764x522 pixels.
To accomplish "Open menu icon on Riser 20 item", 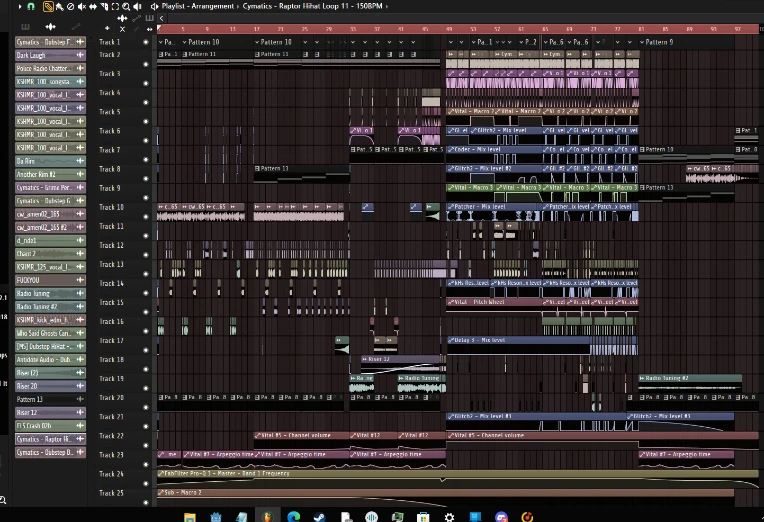I will [x=80, y=386].
